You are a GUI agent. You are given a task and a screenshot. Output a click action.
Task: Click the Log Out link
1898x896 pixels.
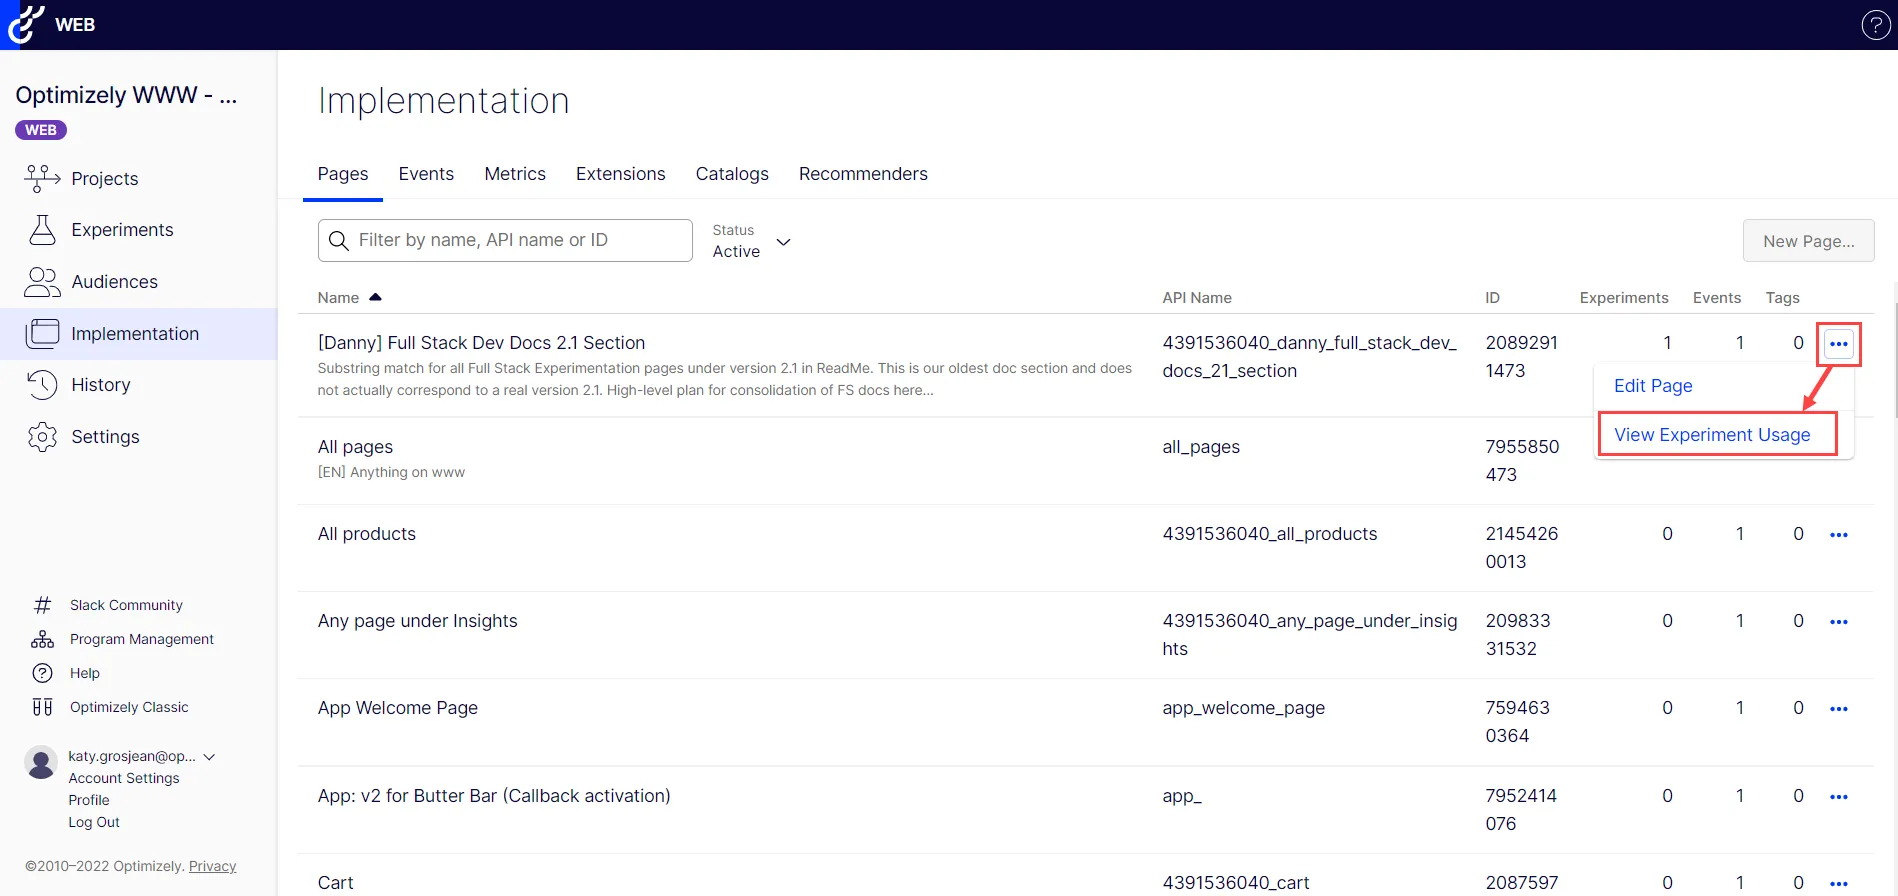(94, 822)
